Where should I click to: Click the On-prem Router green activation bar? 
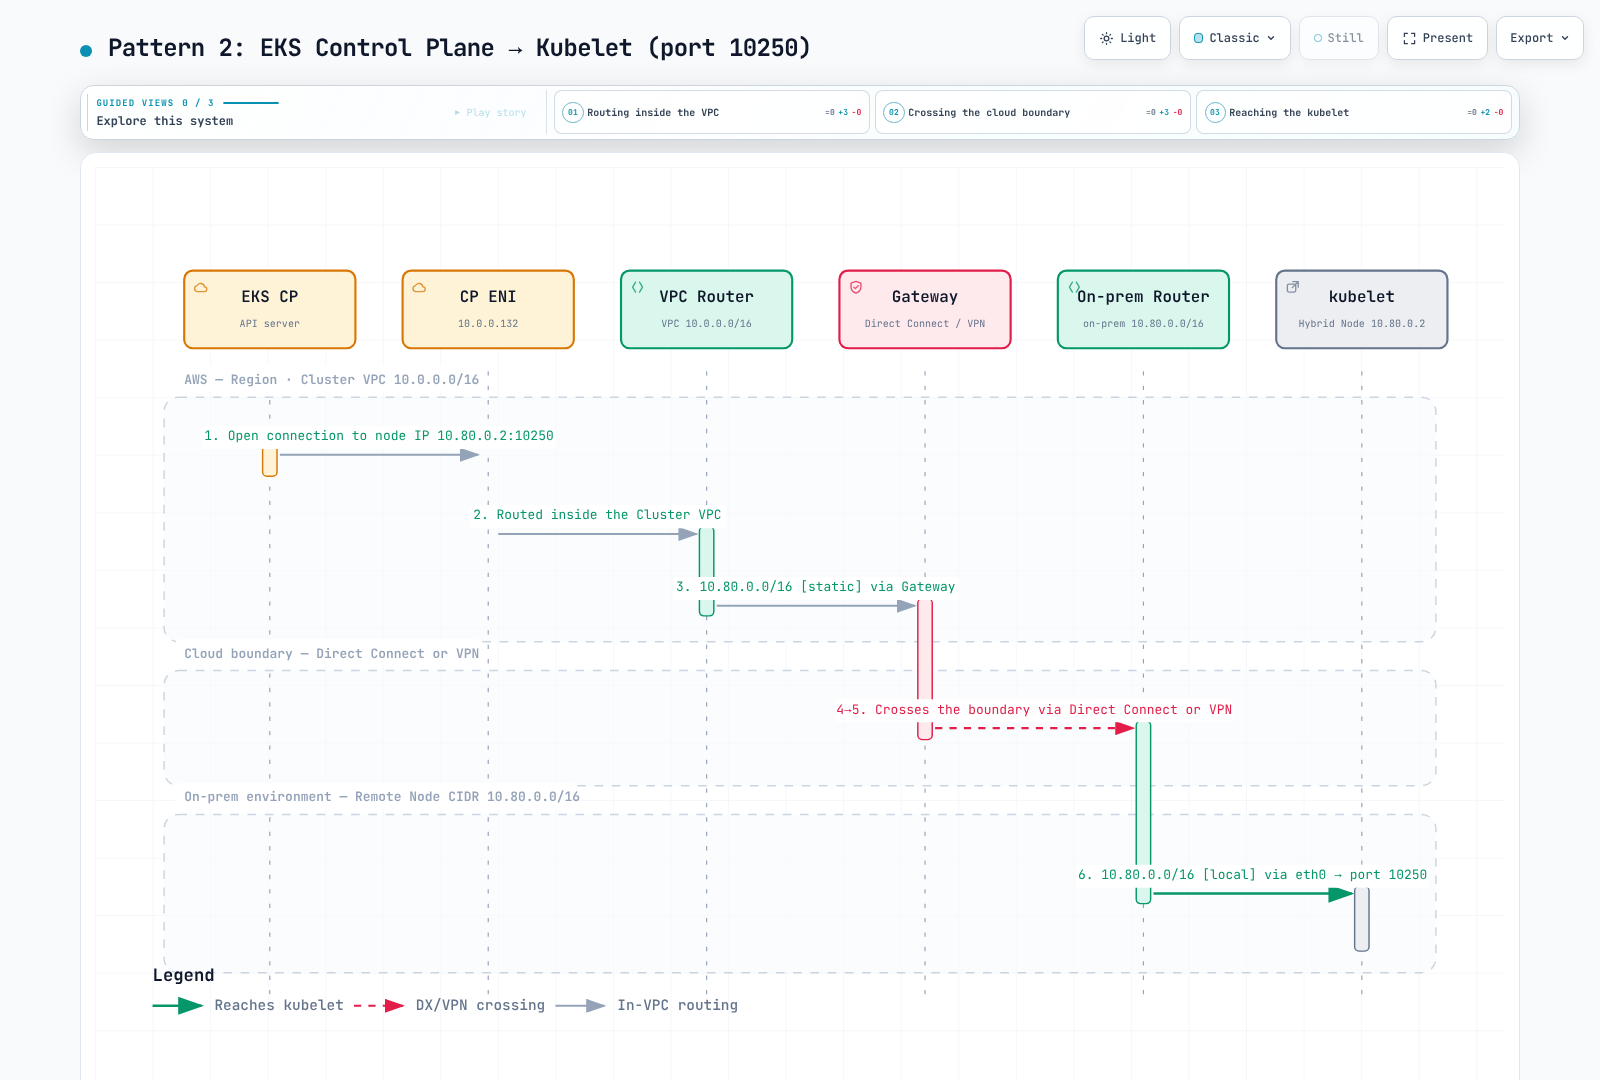pyautogui.click(x=1143, y=813)
